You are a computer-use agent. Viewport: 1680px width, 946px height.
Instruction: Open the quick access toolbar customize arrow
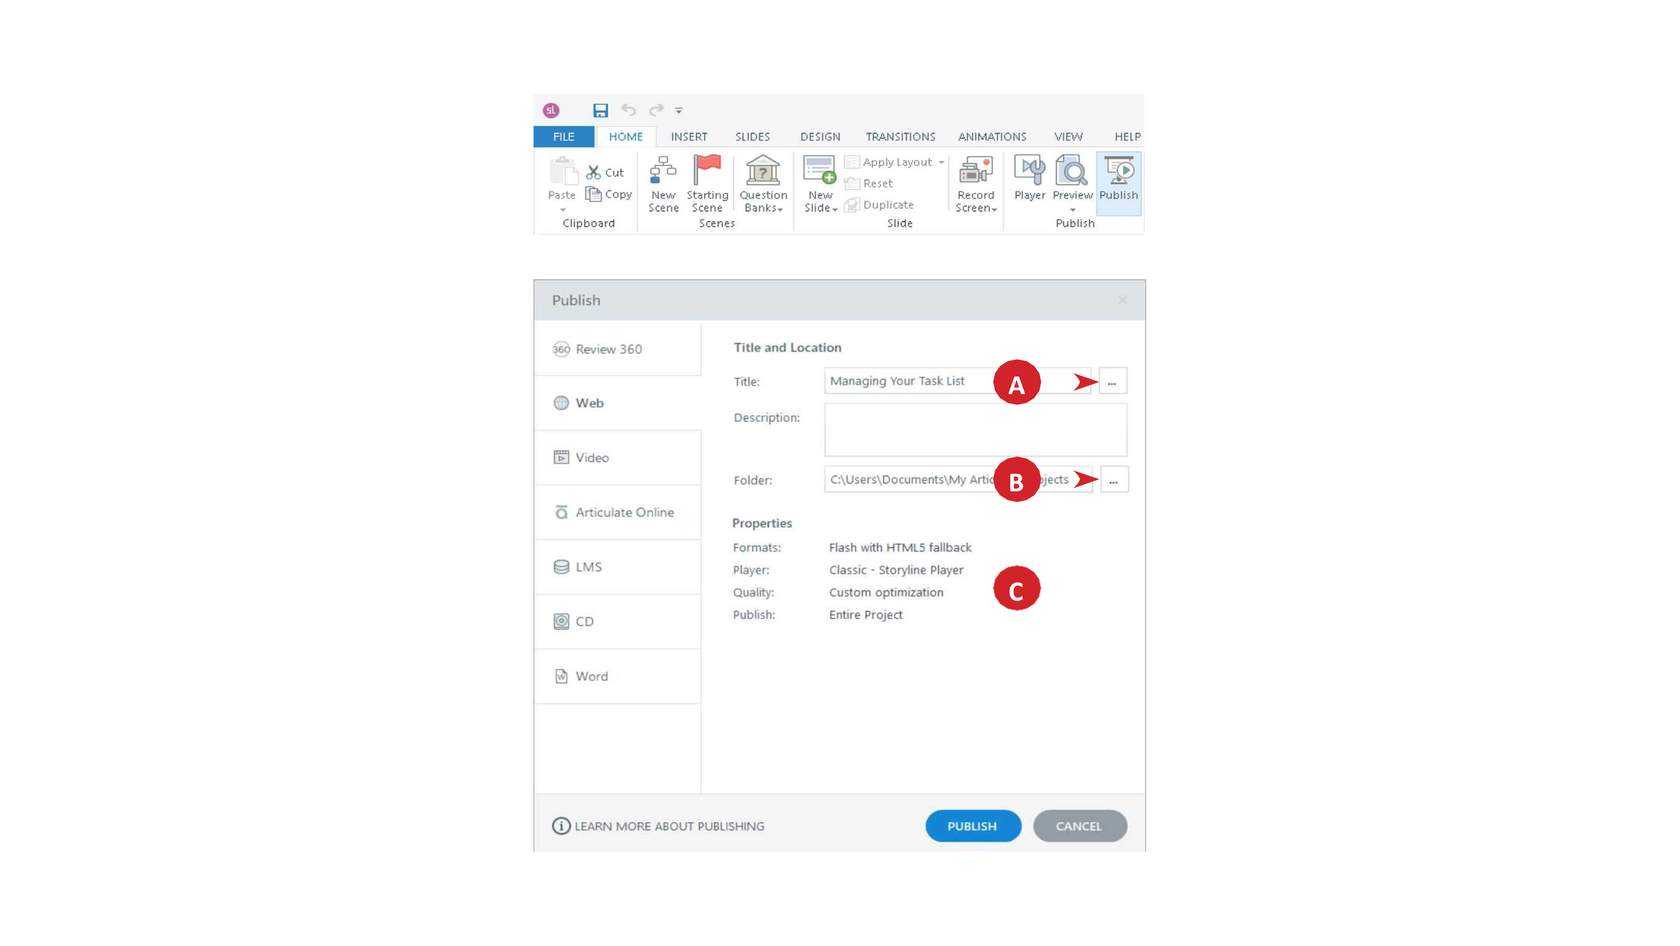point(679,111)
